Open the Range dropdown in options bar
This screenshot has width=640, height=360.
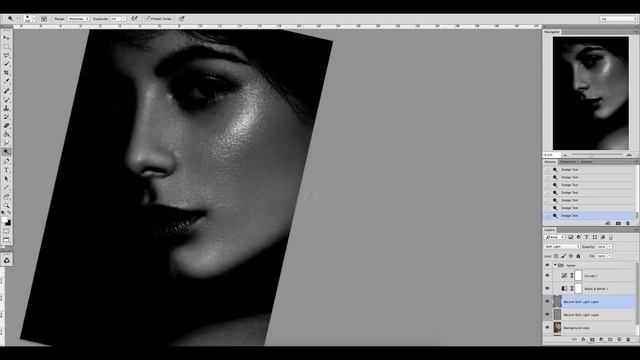point(78,19)
